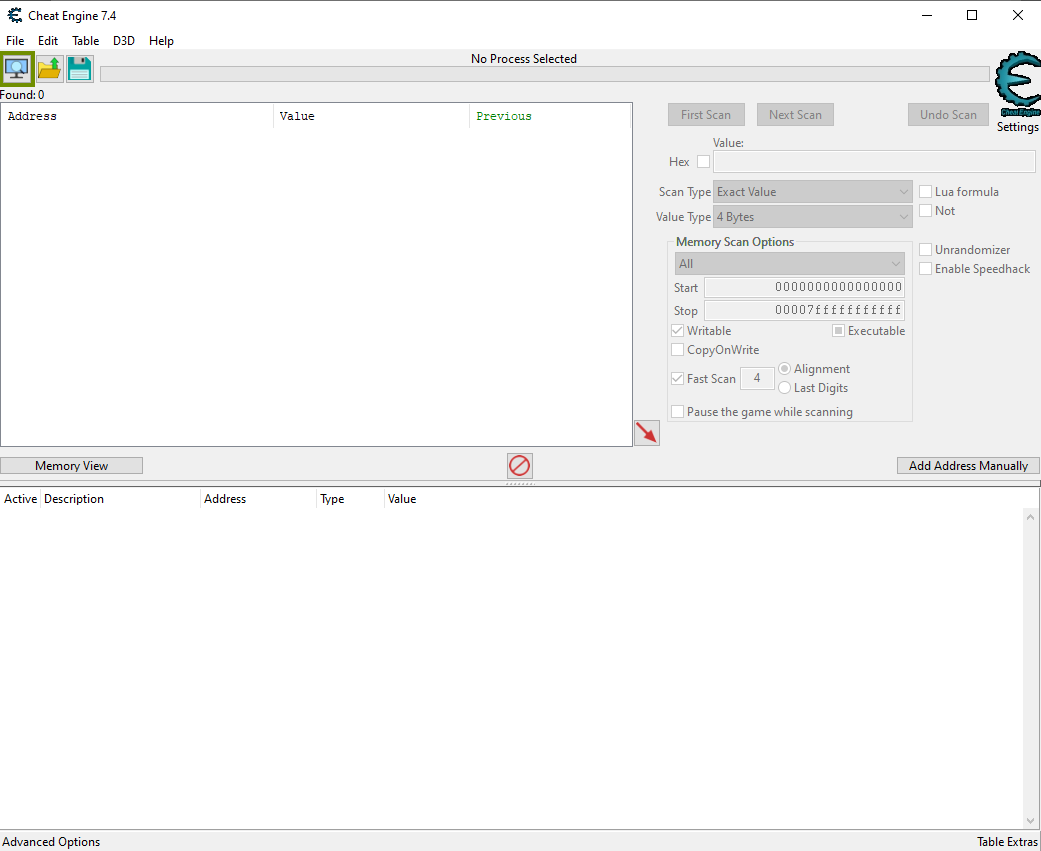Image resolution: width=1041 pixels, height=851 pixels.
Task: Open Memory View
Action: pos(71,465)
